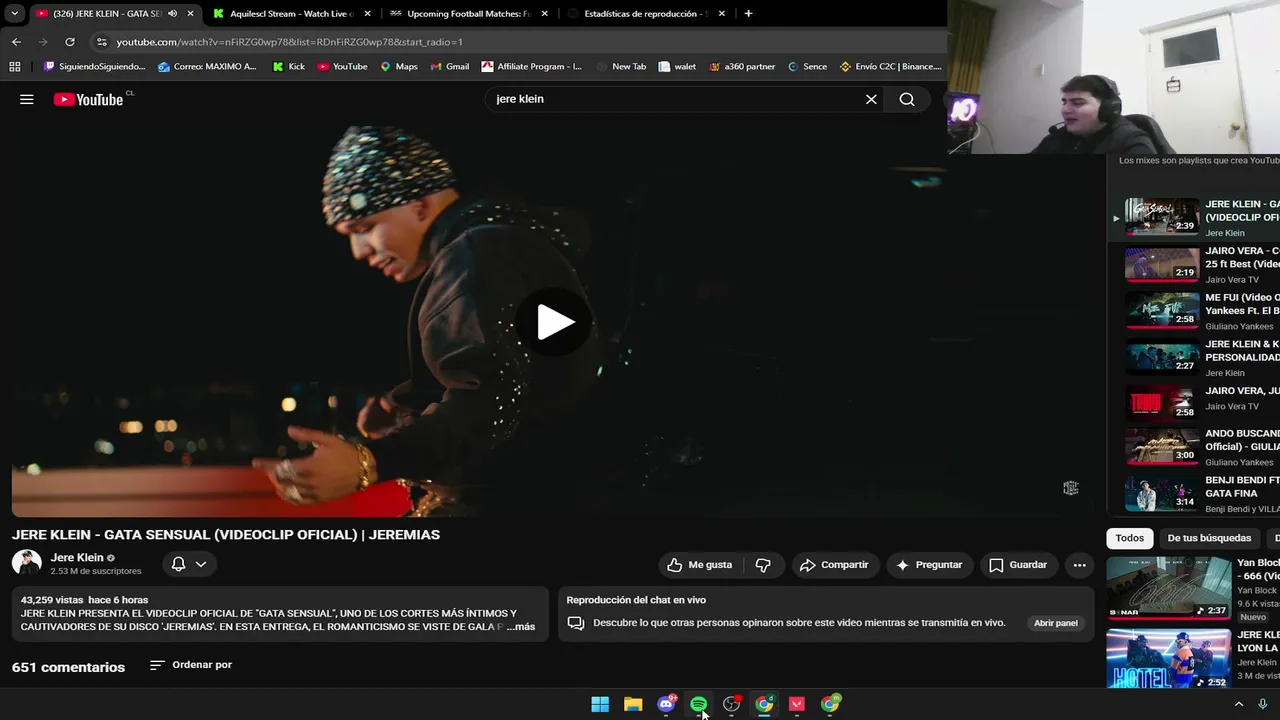Screen dimensions: 1280x720
Task: Open the three-dot more actions menu
Action: click(x=1079, y=565)
